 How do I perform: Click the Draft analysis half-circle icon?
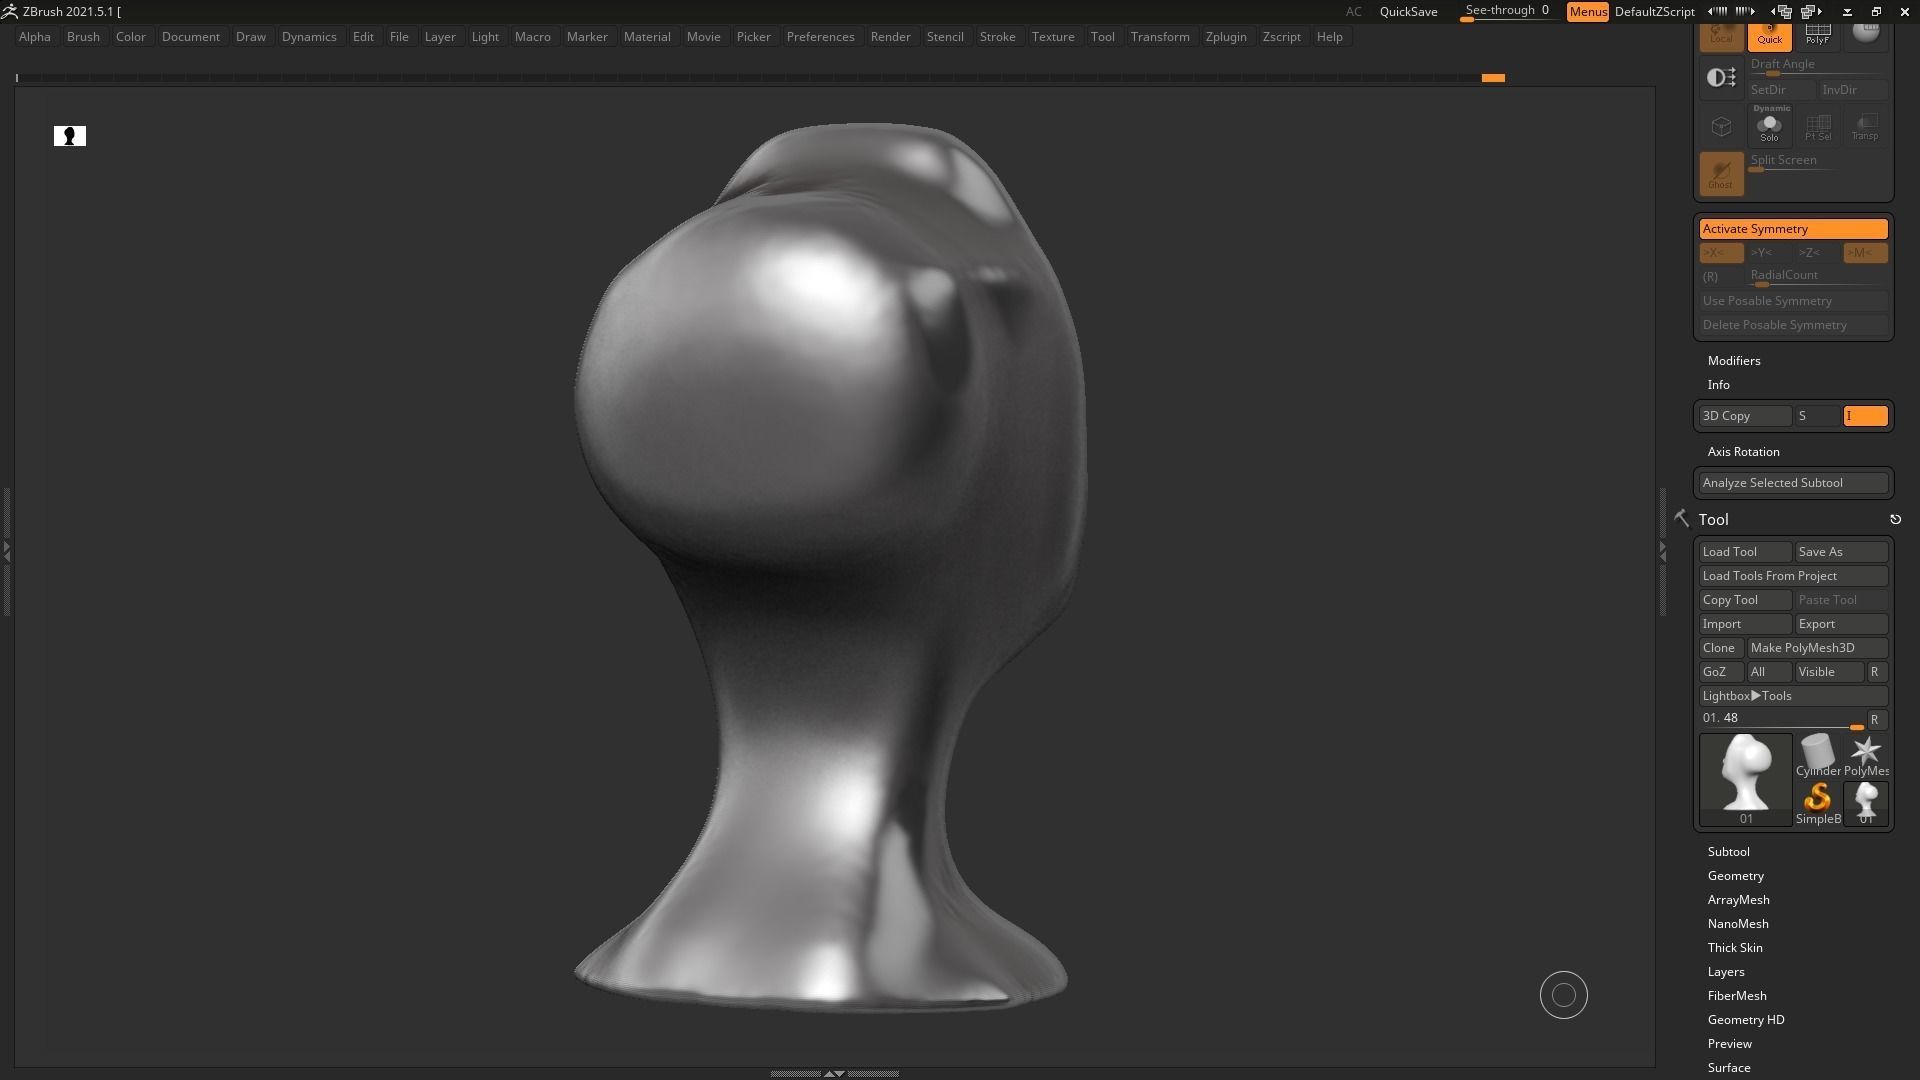tap(1721, 78)
